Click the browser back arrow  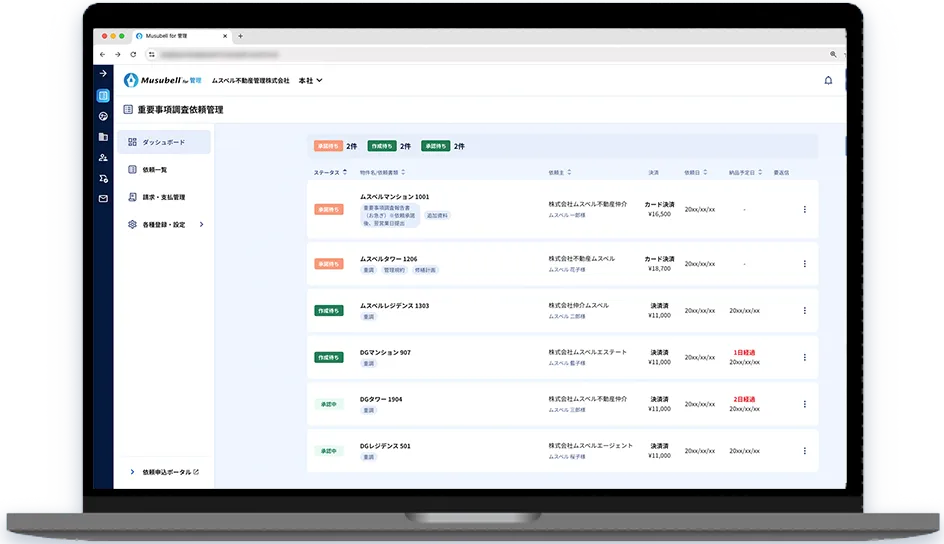102,54
